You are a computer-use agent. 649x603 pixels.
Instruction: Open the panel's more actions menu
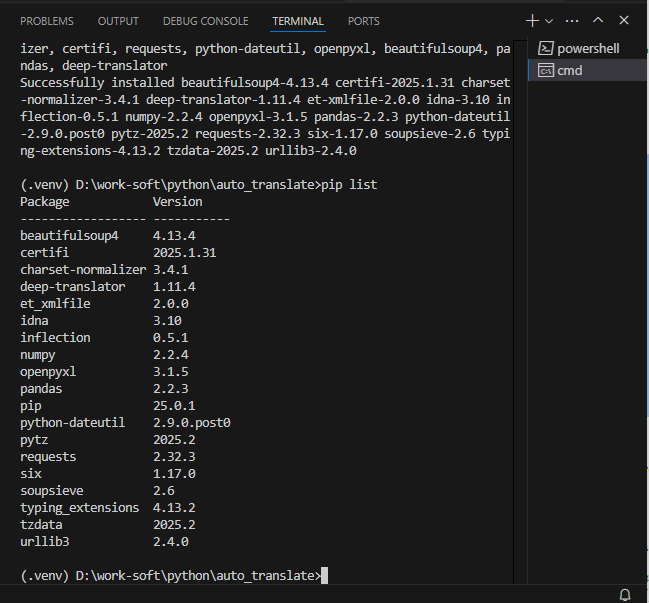[x=572, y=21]
